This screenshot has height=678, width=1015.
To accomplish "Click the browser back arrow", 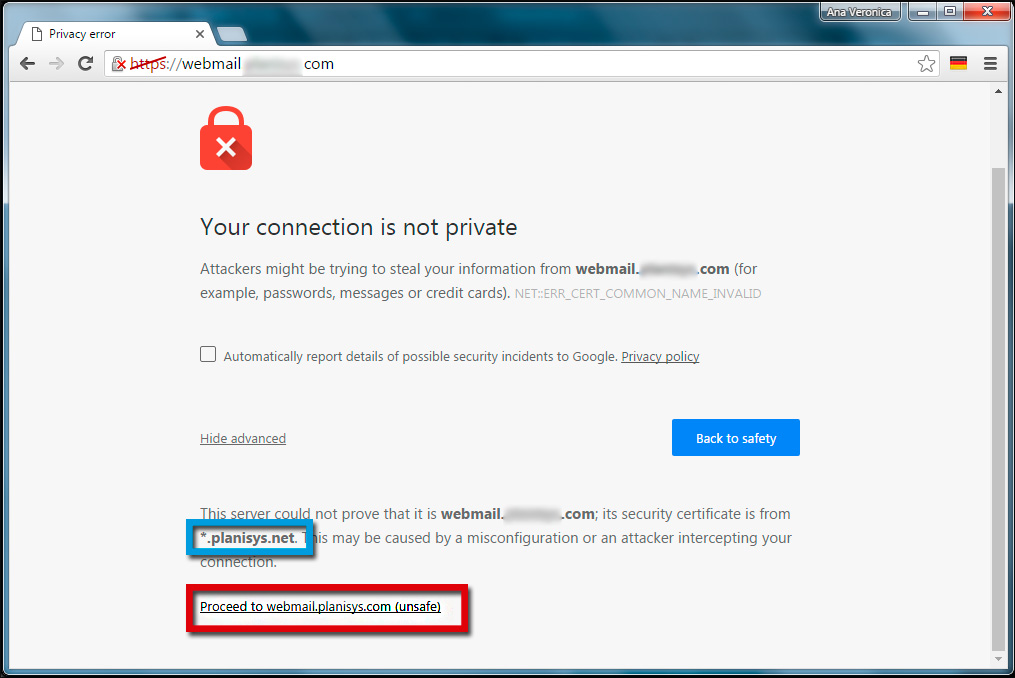I will pos(27,63).
